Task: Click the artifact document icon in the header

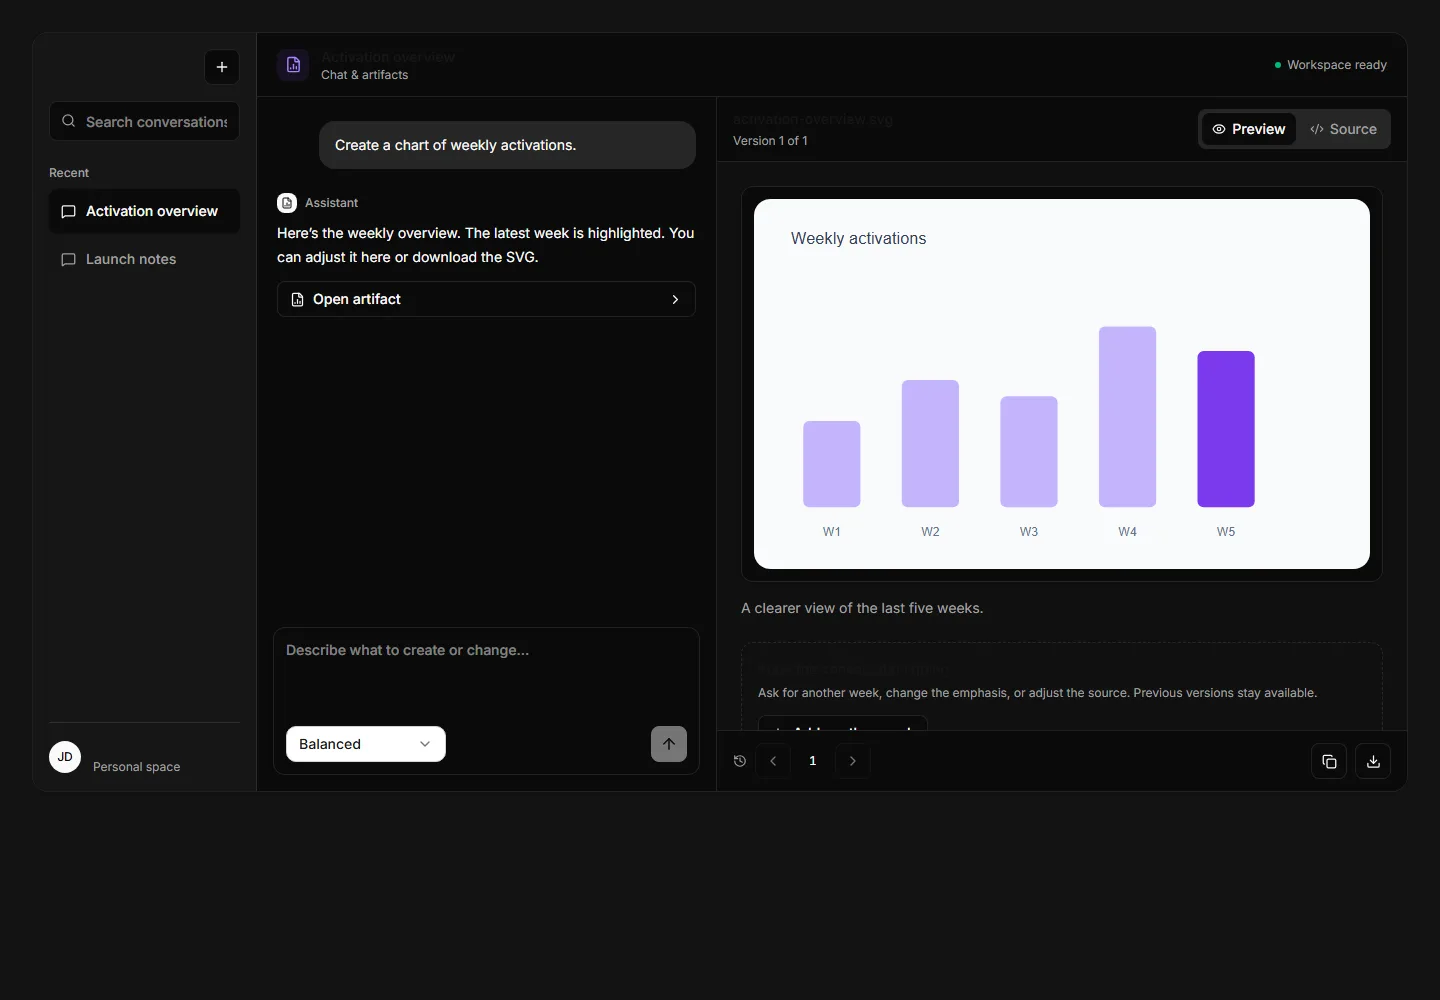Action: click(x=293, y=65)
